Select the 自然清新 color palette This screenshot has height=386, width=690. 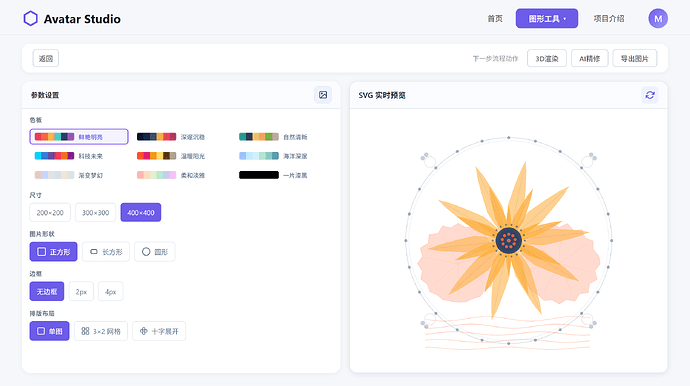(x=283, y=136)
